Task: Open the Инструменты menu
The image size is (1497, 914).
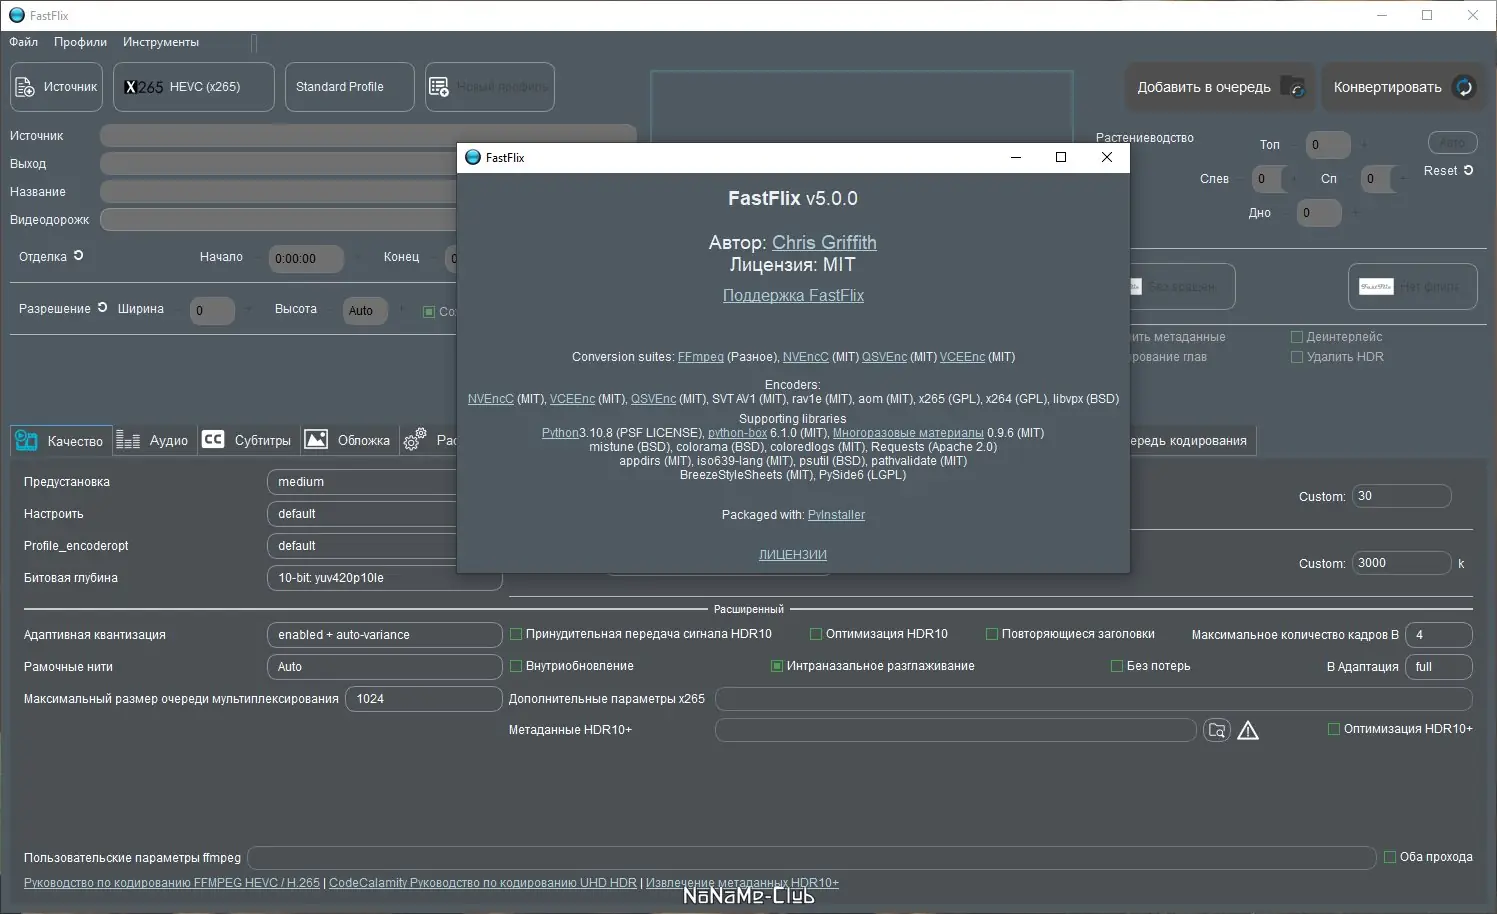Action: [x=161, y=42]
